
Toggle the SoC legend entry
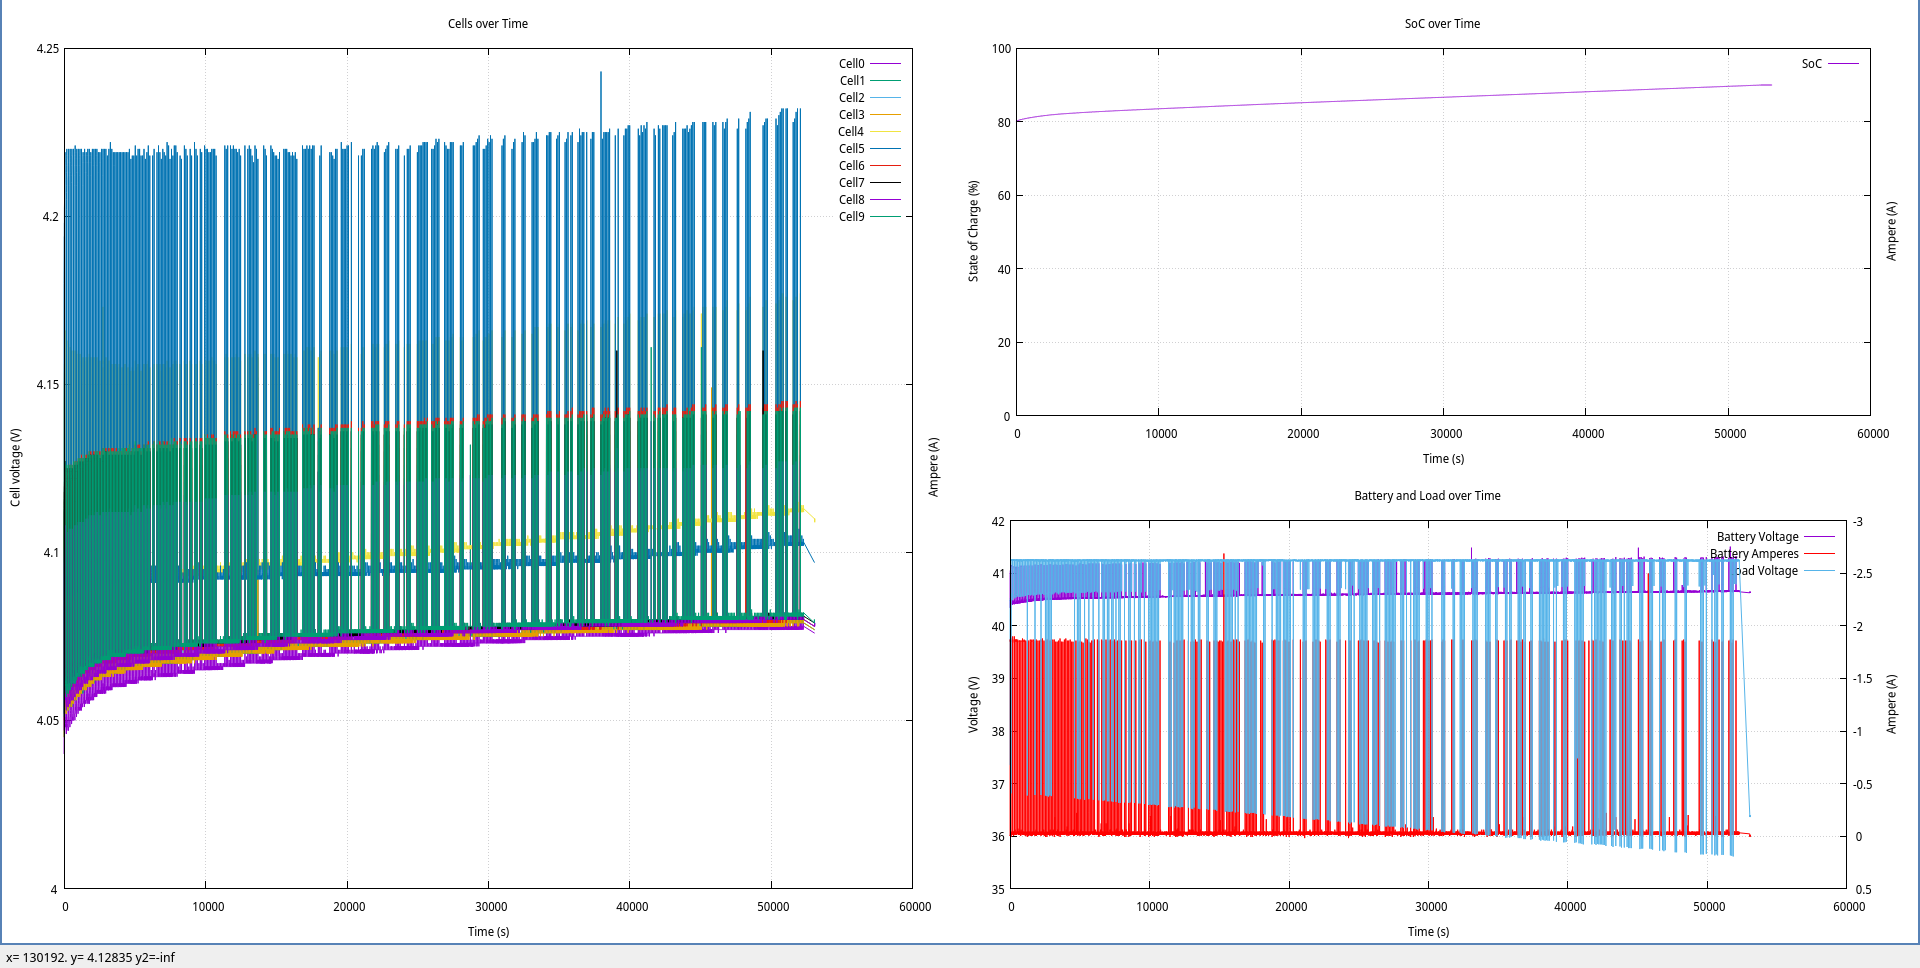click(x=1829, y=64)
